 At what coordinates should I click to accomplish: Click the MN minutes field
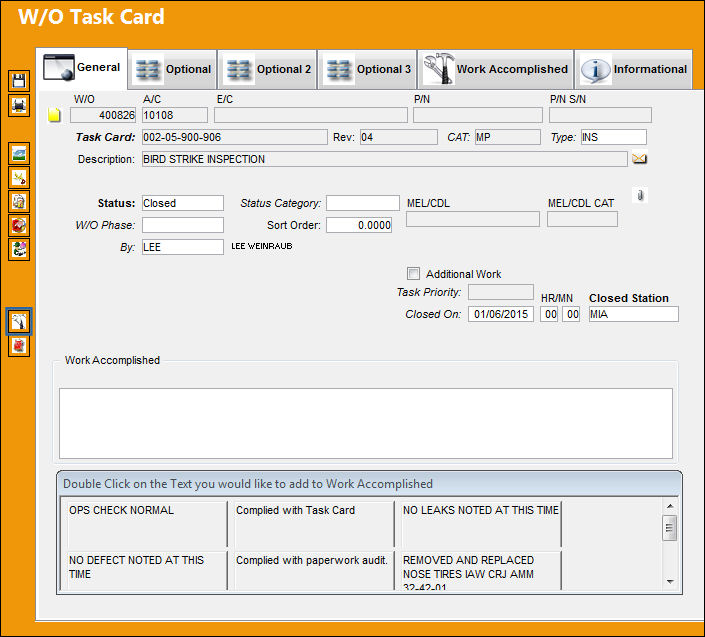click(x=571, y=314)
